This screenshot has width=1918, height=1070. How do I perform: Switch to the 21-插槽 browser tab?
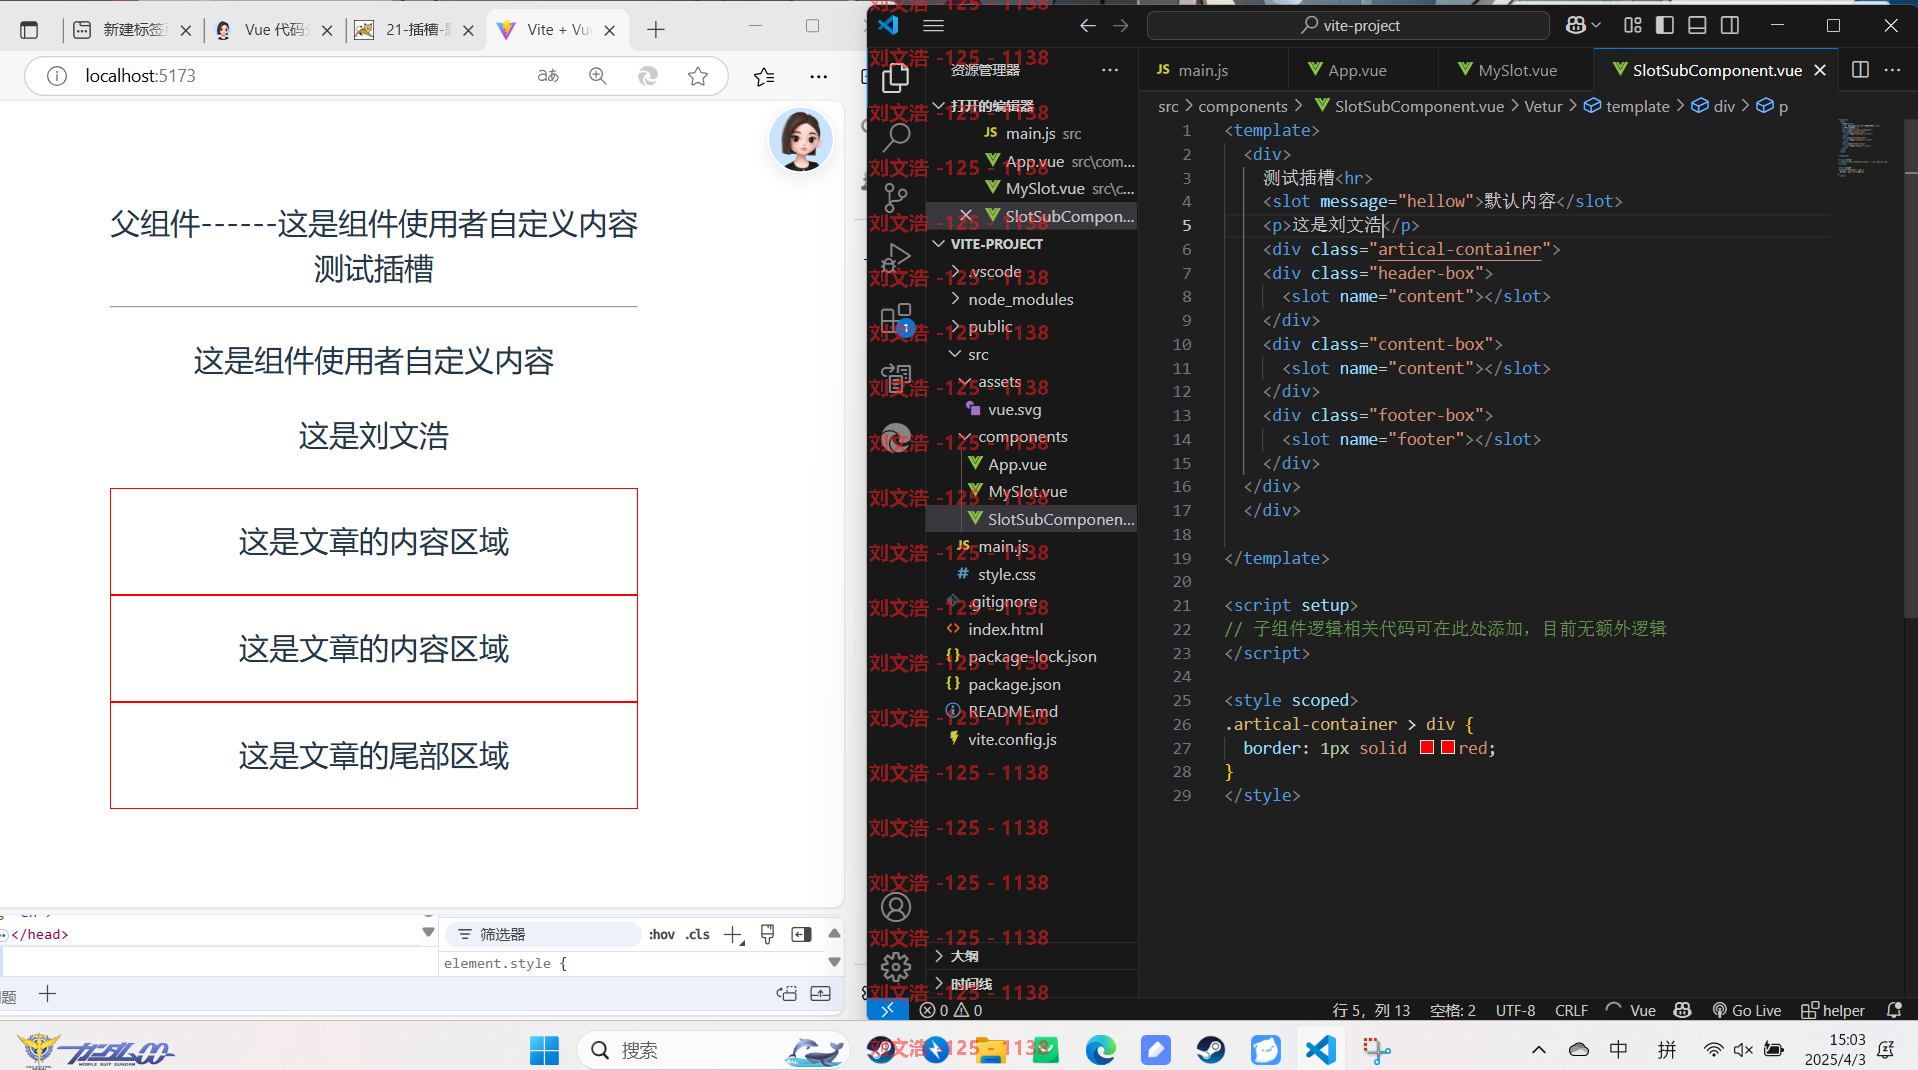(x=414, y=30)
